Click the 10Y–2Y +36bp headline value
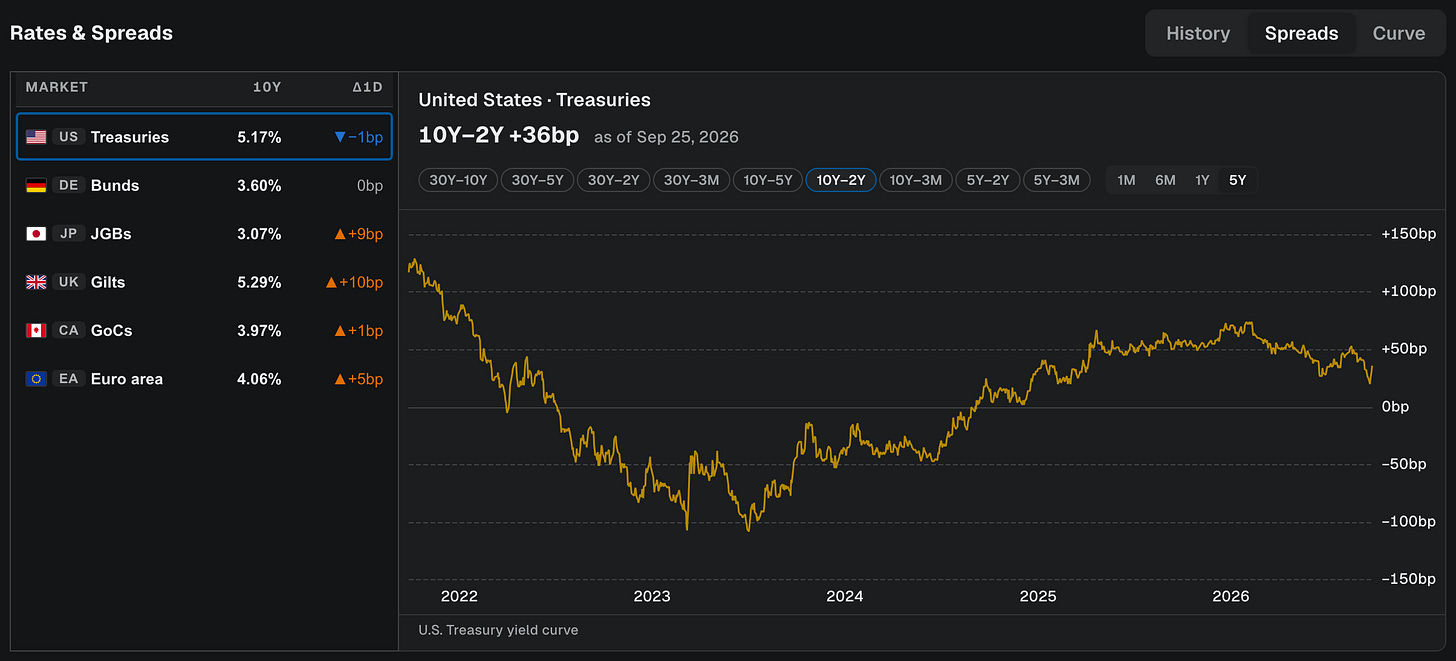 (498, 135)
